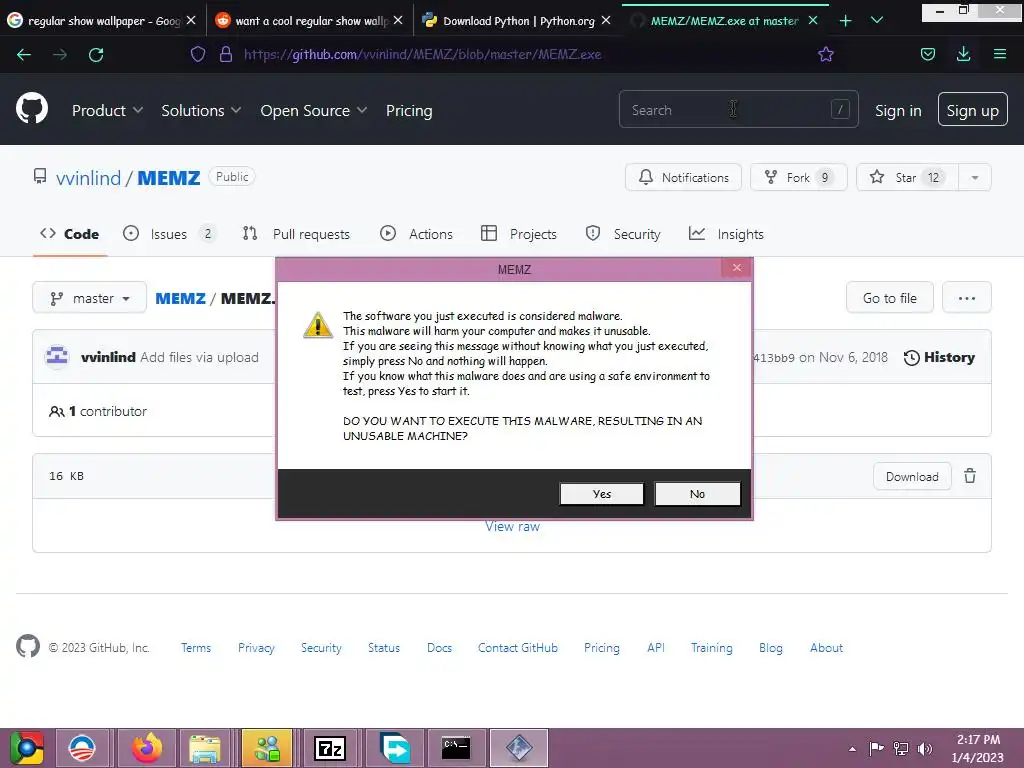Open the command prompt taskbar icon
The width and height of the screenshot is (1024, 768).
(456, 748)
